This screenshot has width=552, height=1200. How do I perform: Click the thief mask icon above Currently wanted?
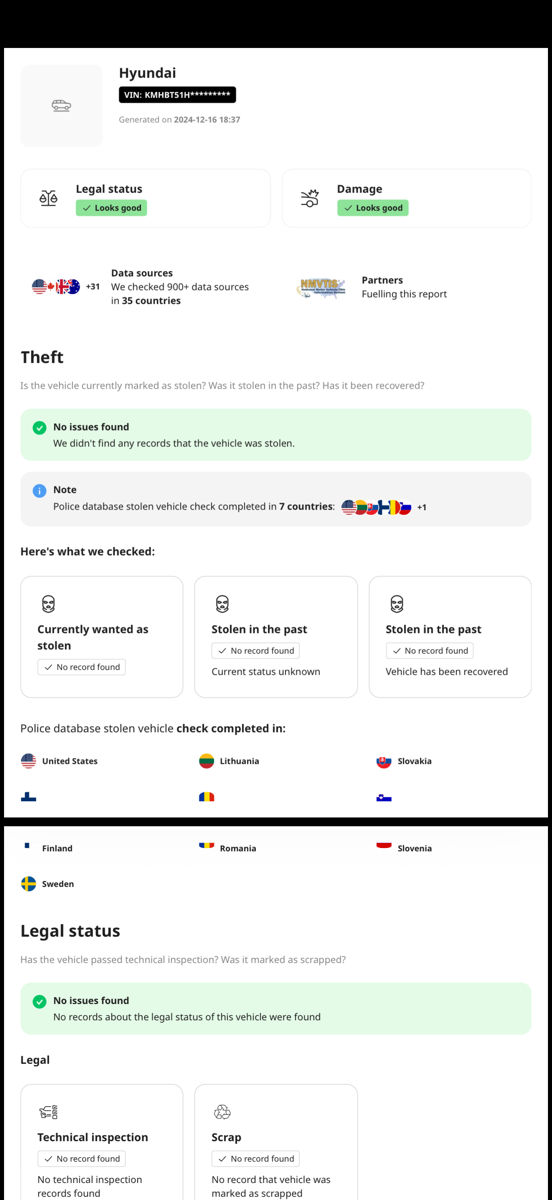pyautogui.click(x=48, y=604)
